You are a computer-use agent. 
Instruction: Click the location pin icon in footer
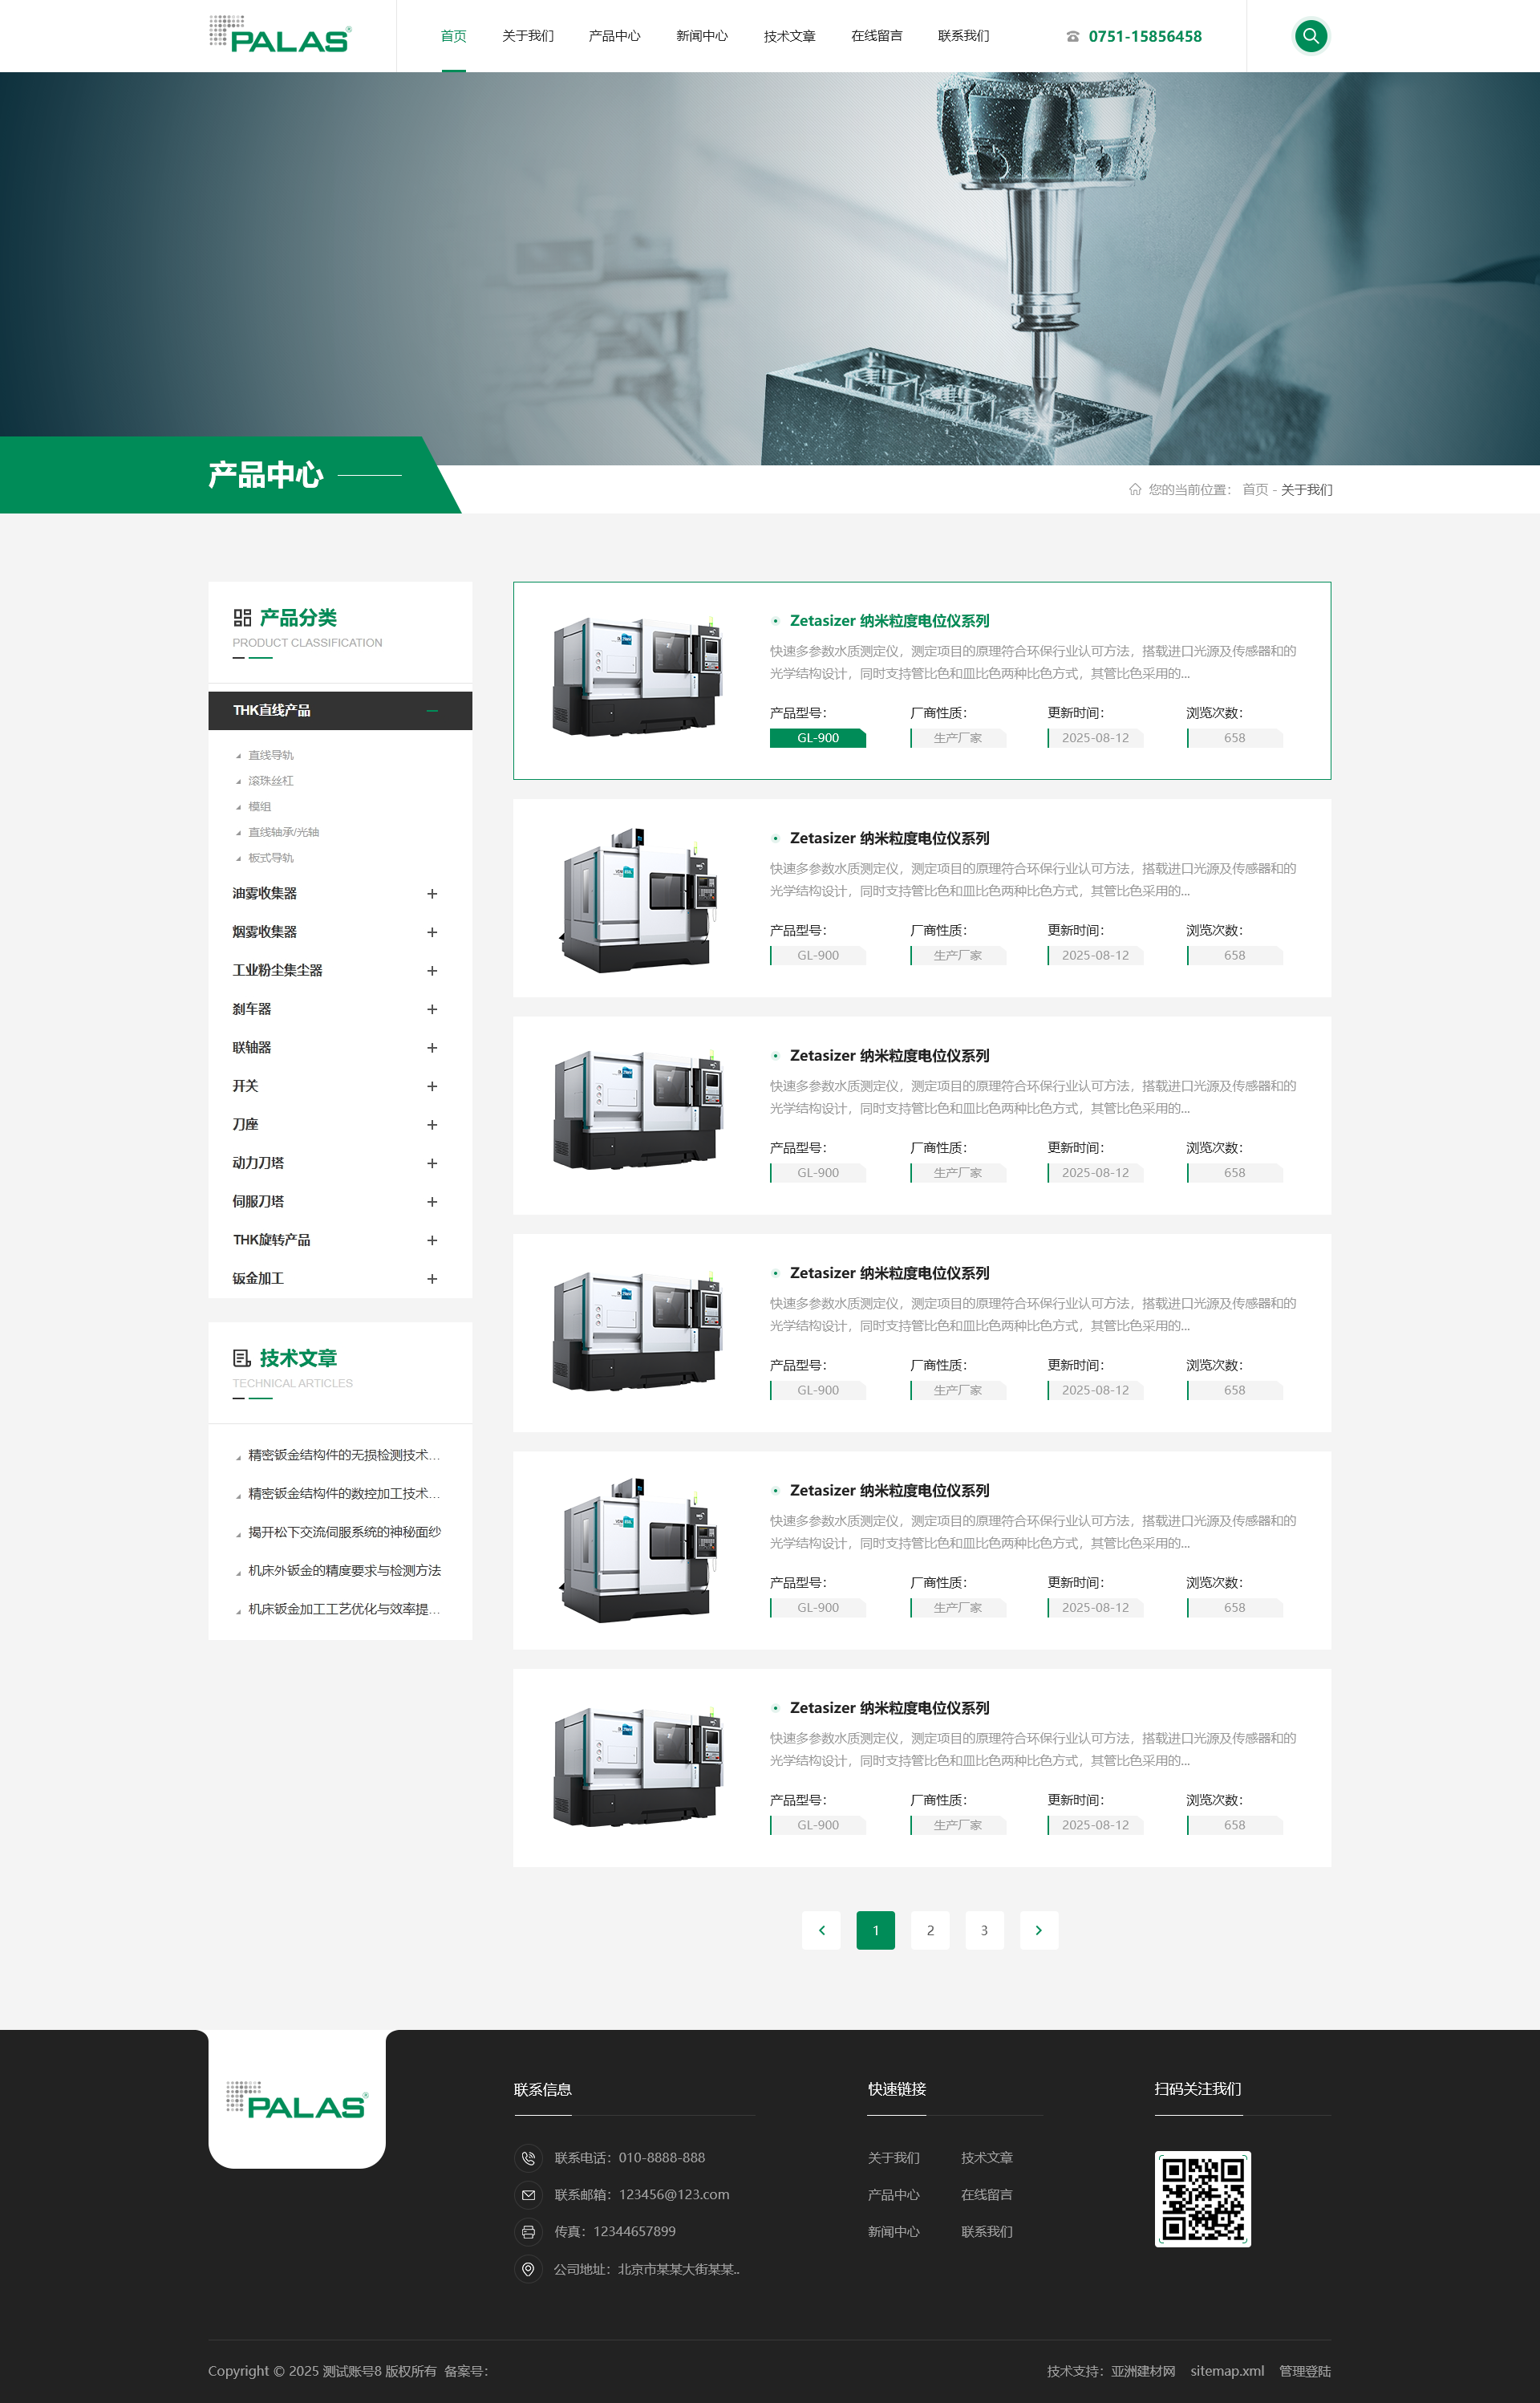click(x=528, y=2269)
